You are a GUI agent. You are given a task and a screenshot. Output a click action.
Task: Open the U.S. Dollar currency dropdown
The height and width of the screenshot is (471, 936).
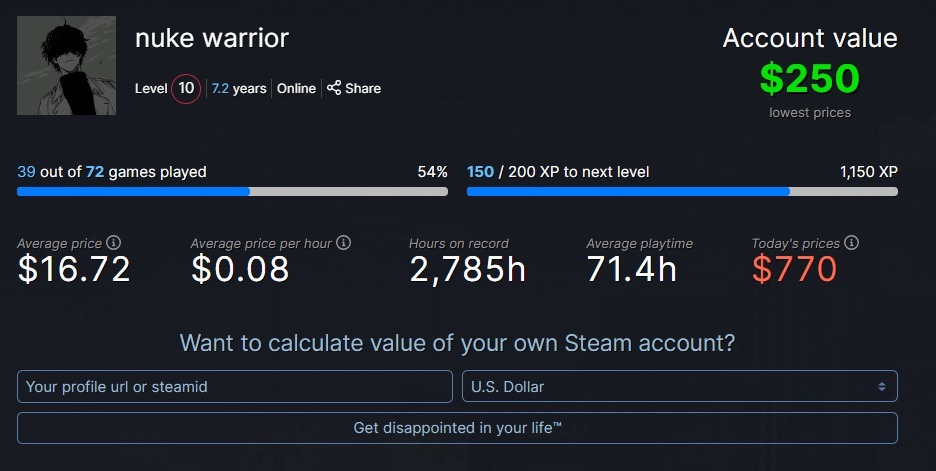[679, 386]
